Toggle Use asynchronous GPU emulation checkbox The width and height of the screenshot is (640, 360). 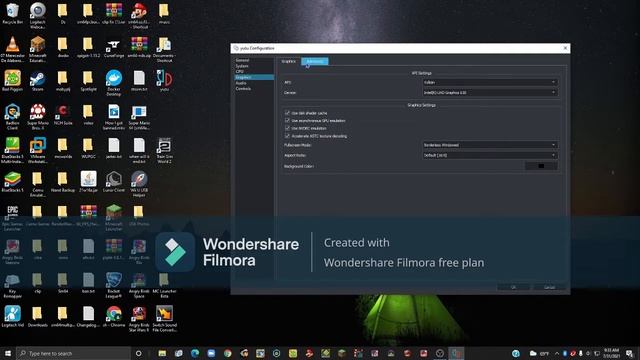(287, 120)
